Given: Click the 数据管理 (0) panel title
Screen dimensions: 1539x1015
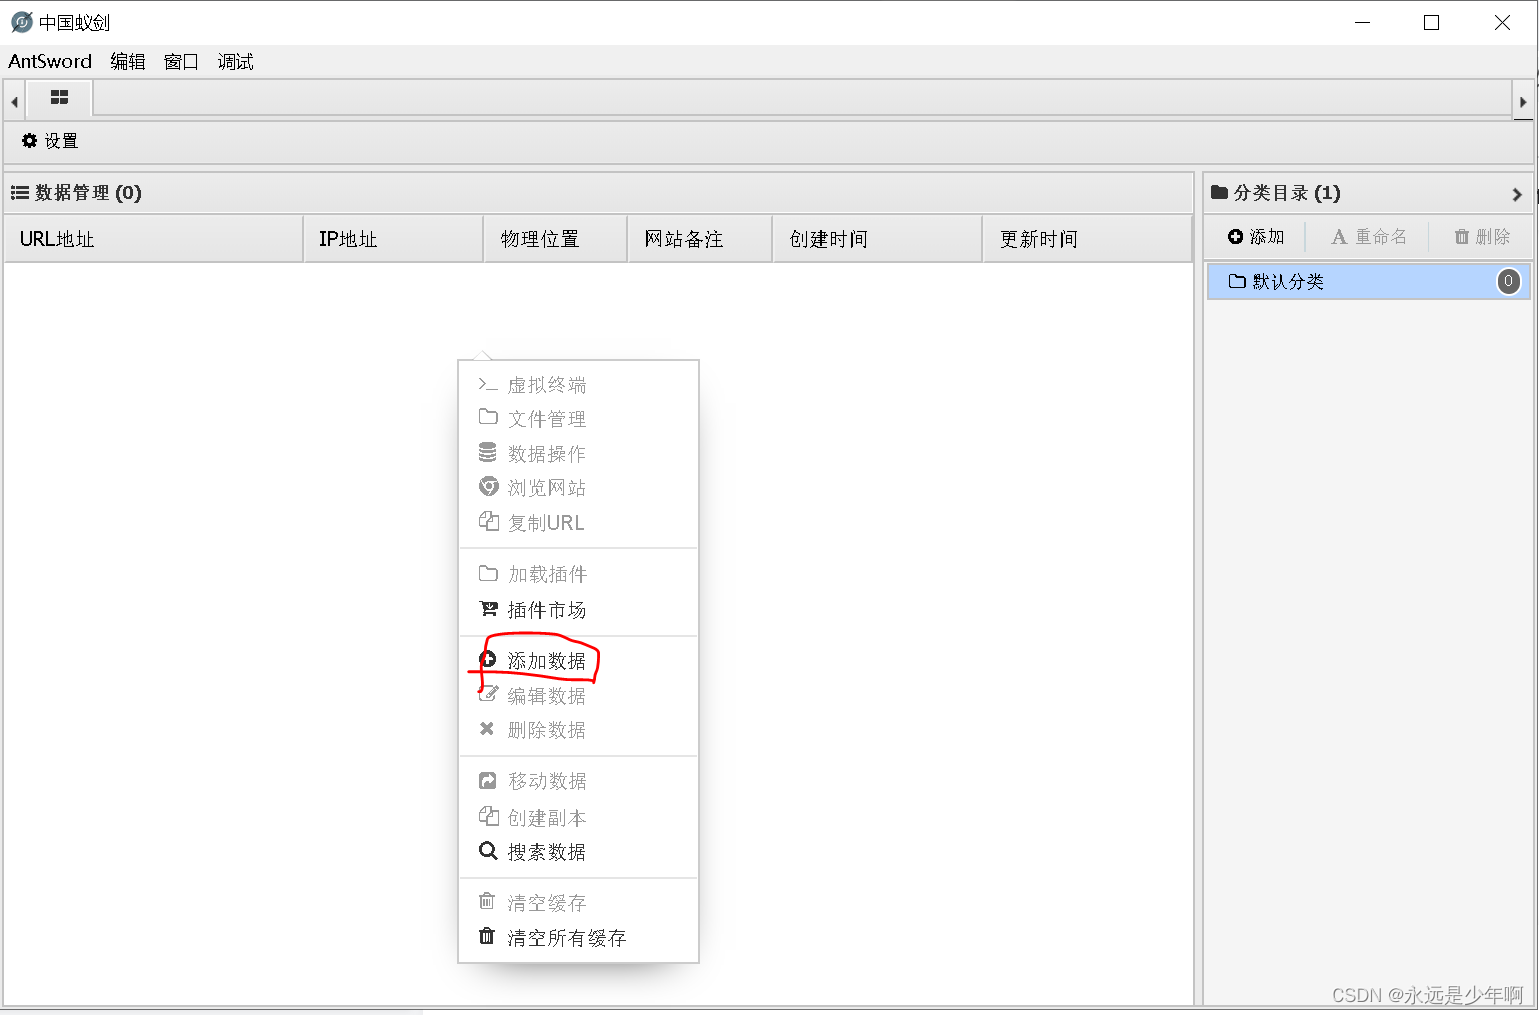Looking at the screenshot, I should click(x=88, y=192).
